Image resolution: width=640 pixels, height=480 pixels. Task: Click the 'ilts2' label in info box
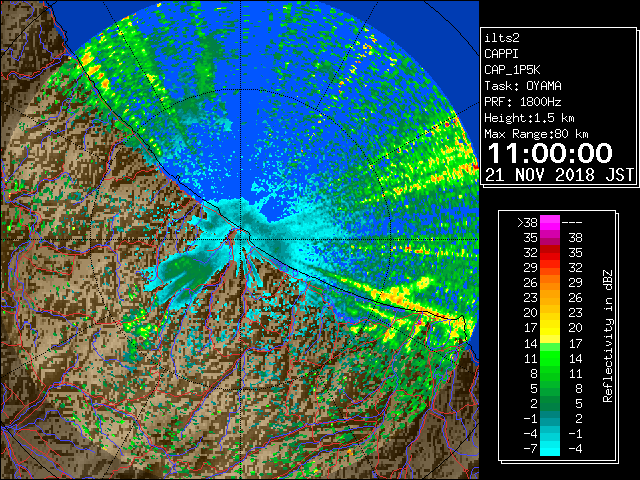[x=502, y=38]
